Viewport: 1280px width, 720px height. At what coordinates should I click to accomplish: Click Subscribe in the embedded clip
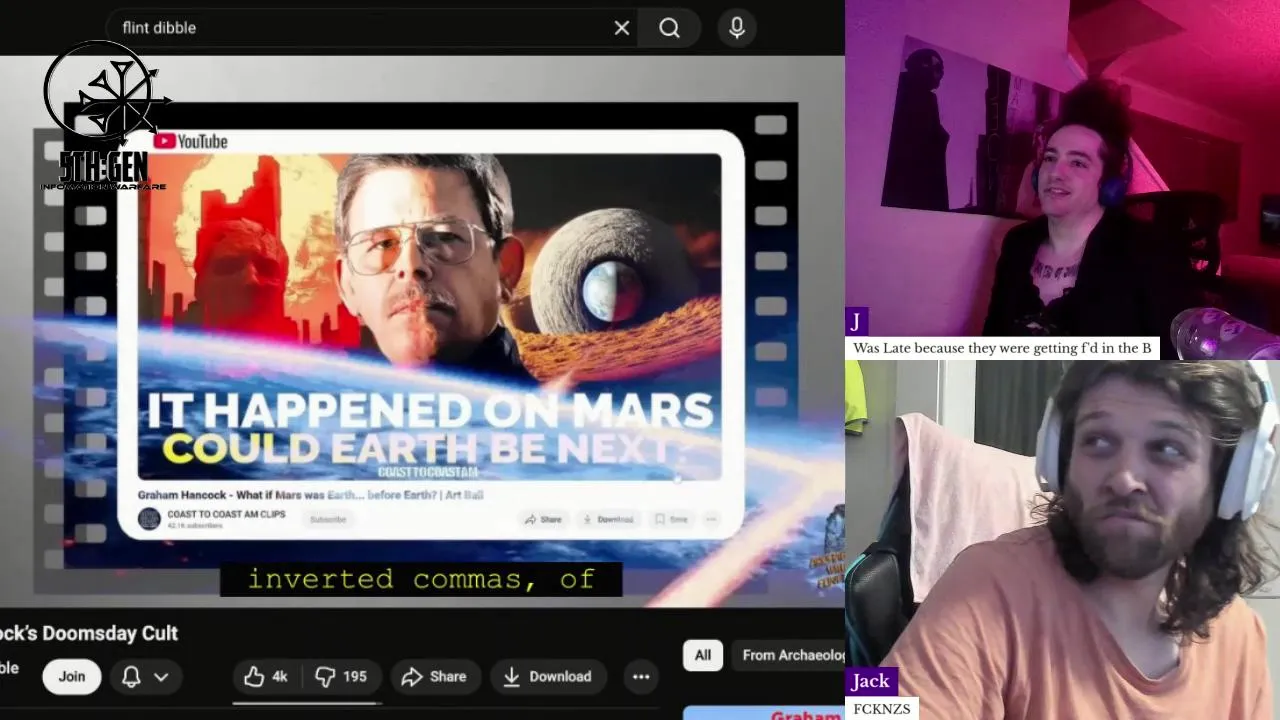[328, 519]
